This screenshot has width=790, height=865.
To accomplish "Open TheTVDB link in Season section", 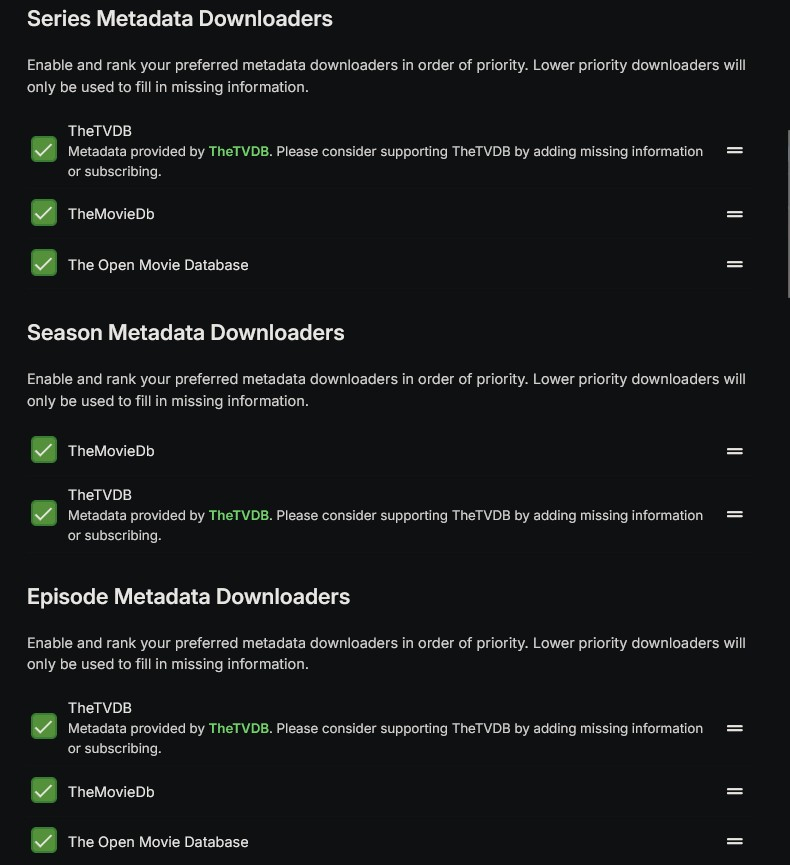I will click(239, 516).
